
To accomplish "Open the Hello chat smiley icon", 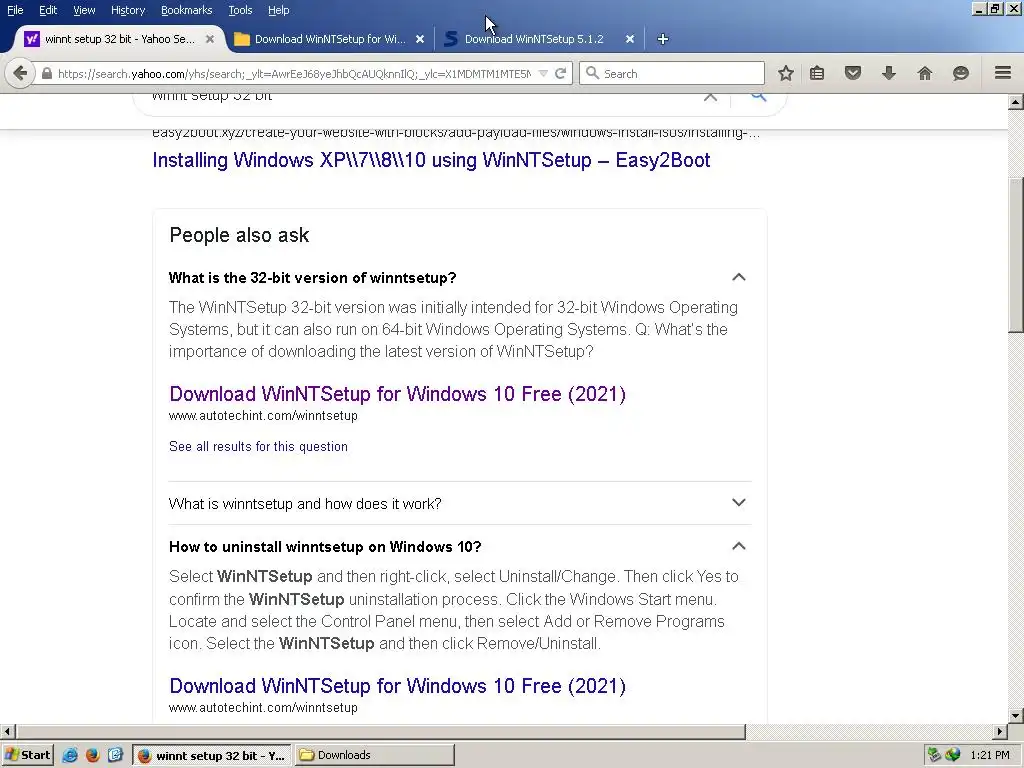I will click(x=961, y=73).
